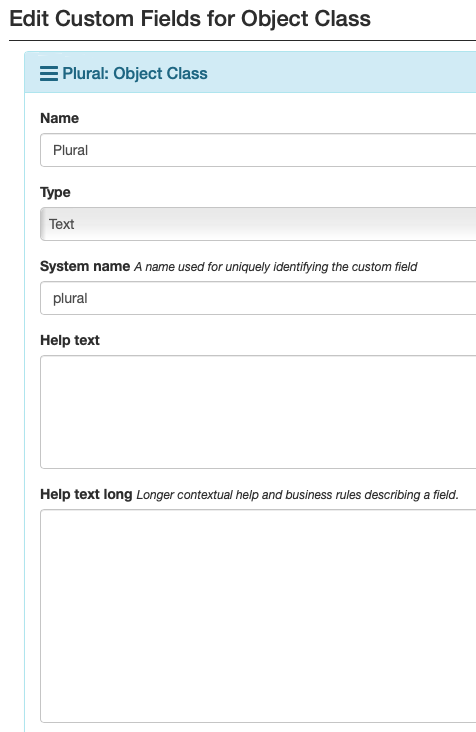Click the System name bold label

click(x=85, y=266)
